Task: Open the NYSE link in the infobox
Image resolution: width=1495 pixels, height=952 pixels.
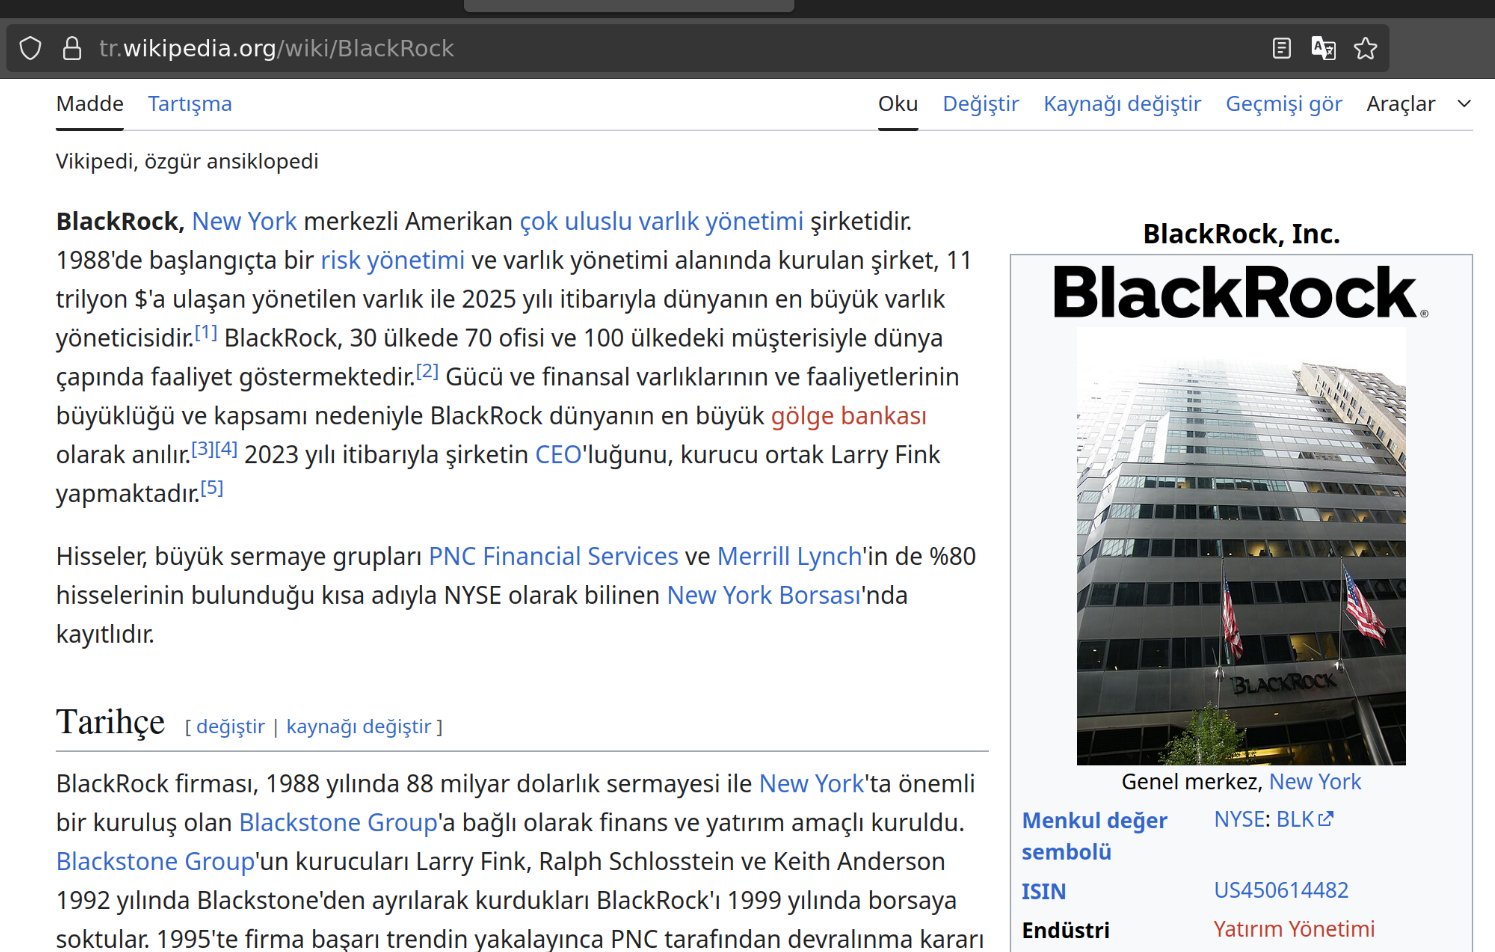Action: (x=1241, y=820)
